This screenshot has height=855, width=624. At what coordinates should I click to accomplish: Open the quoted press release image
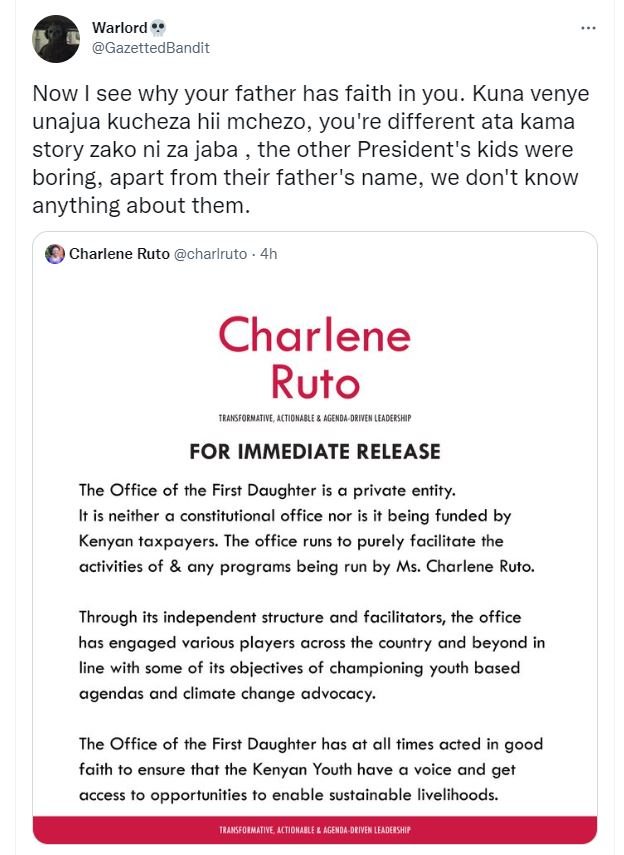tap(314, 560)
